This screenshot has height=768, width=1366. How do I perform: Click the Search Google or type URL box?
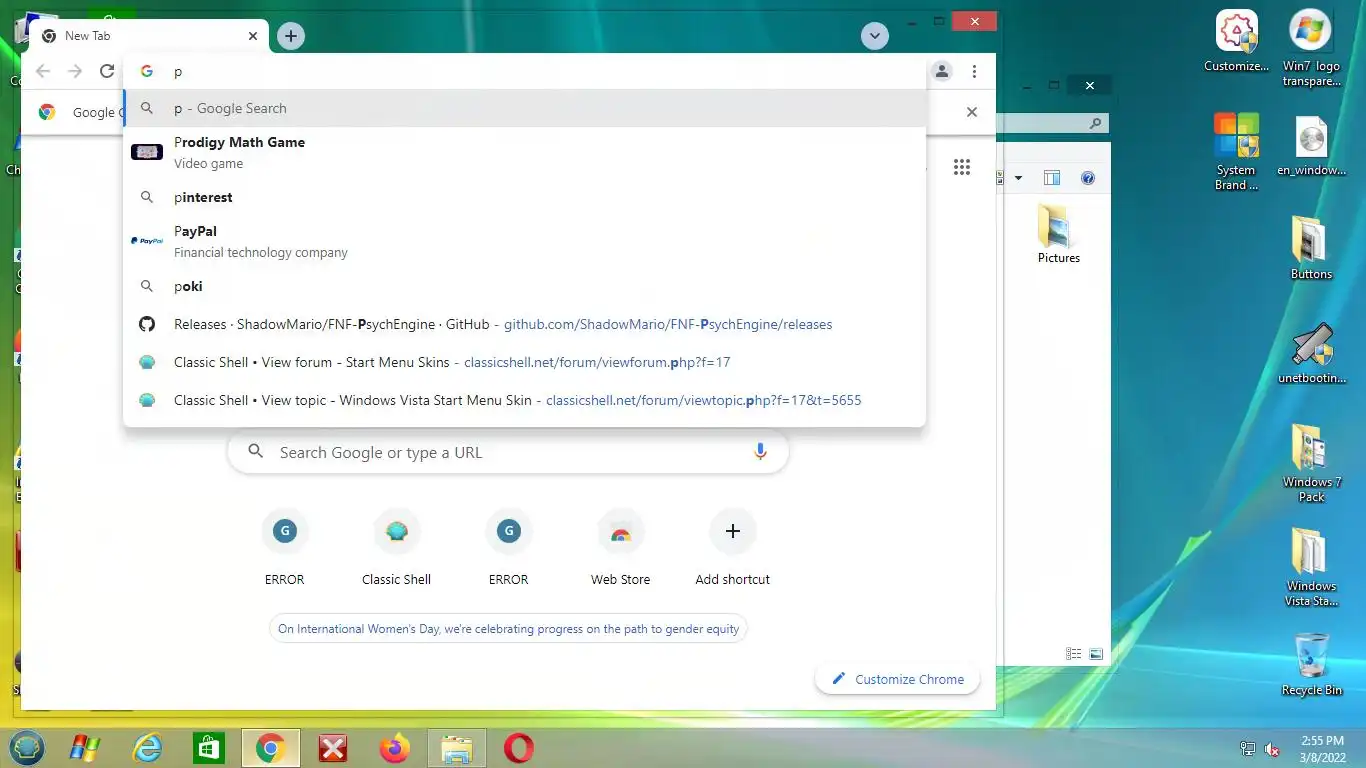pos(508,452)
